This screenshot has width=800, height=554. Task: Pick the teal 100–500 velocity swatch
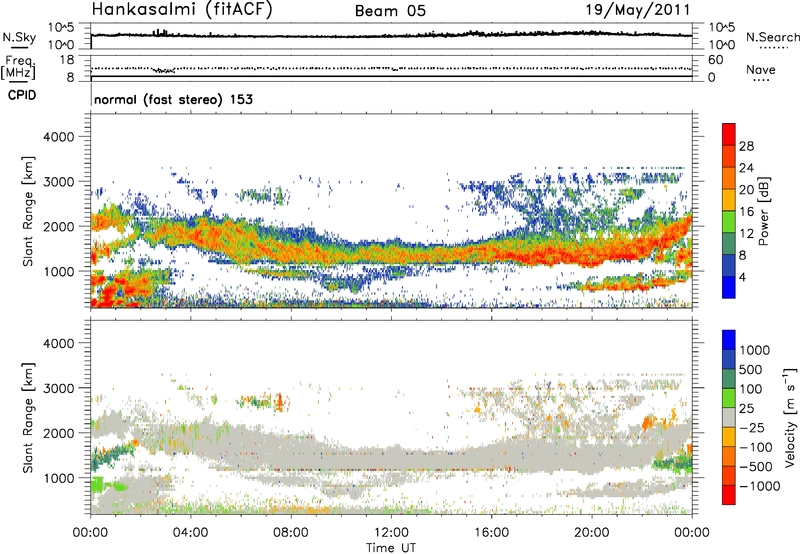tap(729, 379)
